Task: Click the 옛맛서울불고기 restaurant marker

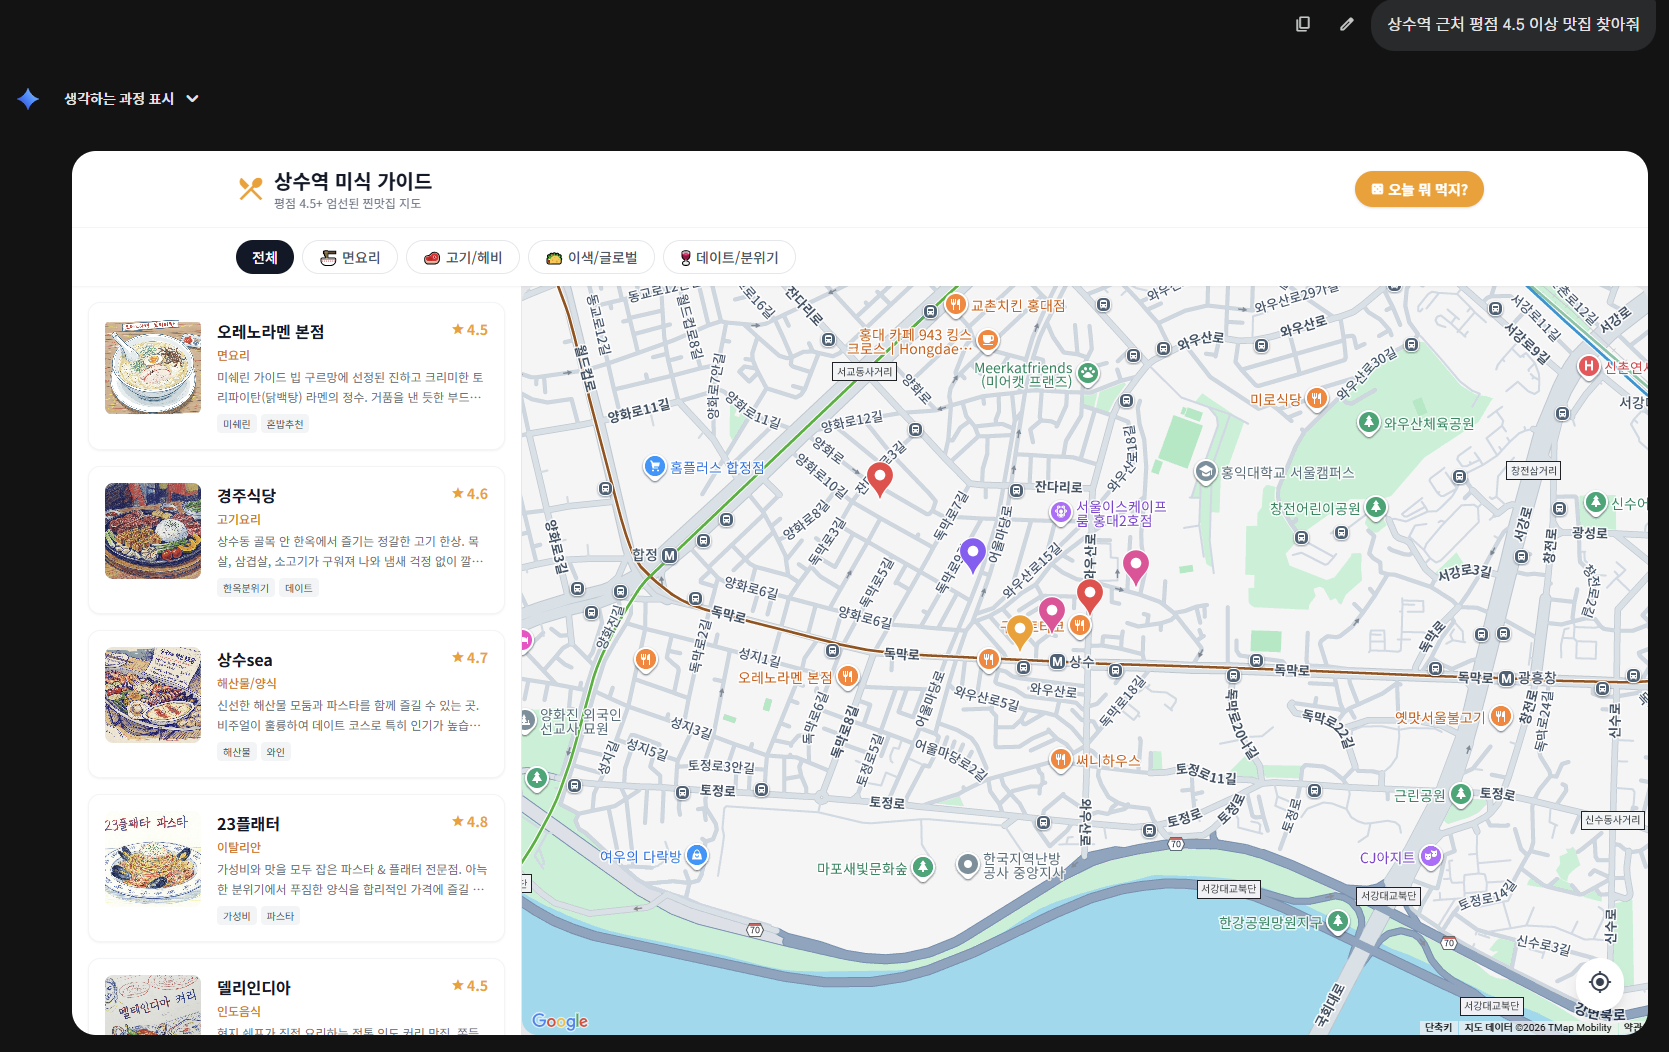Action: coord(1500,716)
